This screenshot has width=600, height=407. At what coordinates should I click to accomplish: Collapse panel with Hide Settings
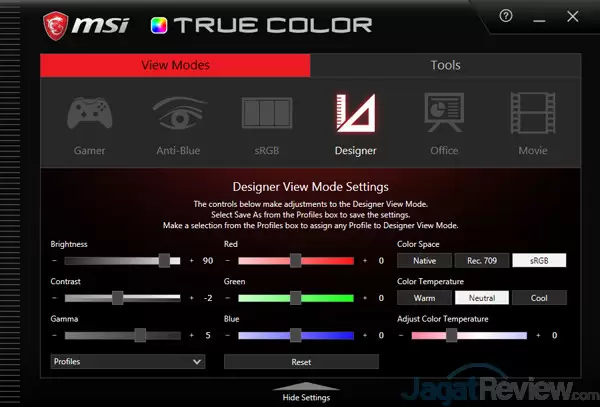pyautogui.click(x=306, y=392)
